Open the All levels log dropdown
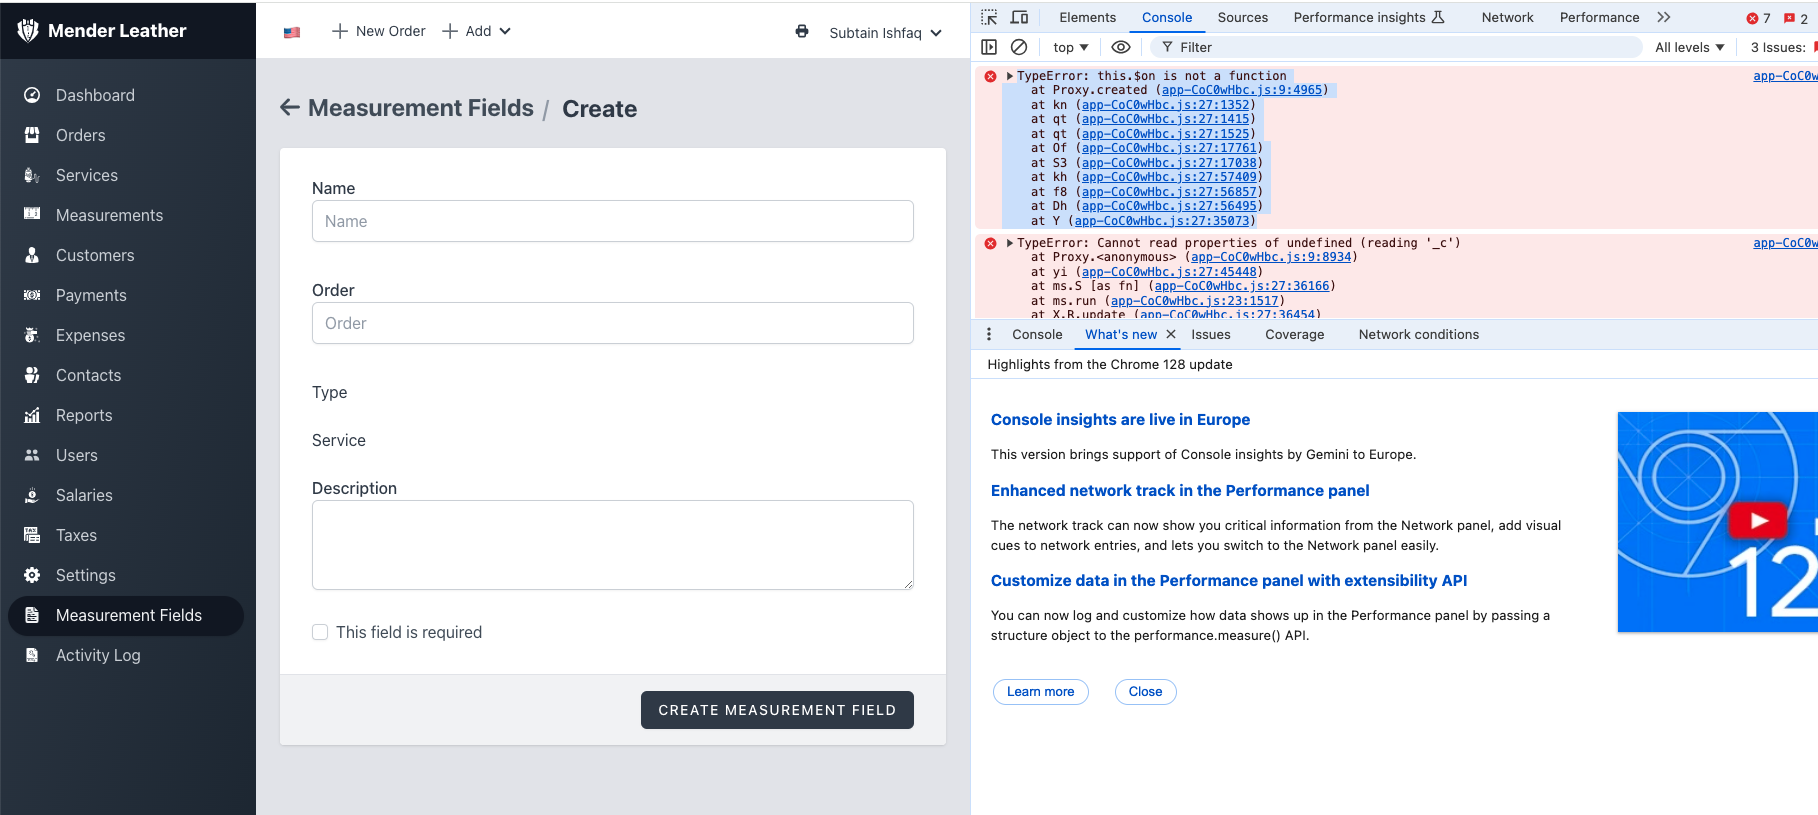The image size is (1818, 815). (1689, 47)
